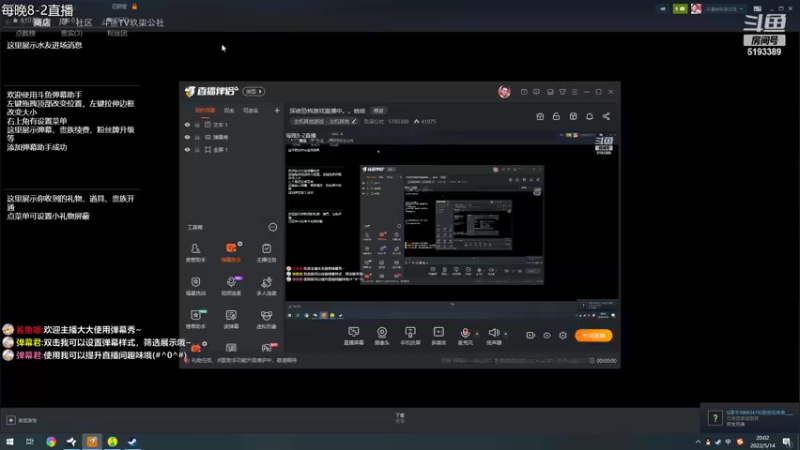
Task: Toggle visibility of 弹幕秀 source
Action: [x=187, y=137]
